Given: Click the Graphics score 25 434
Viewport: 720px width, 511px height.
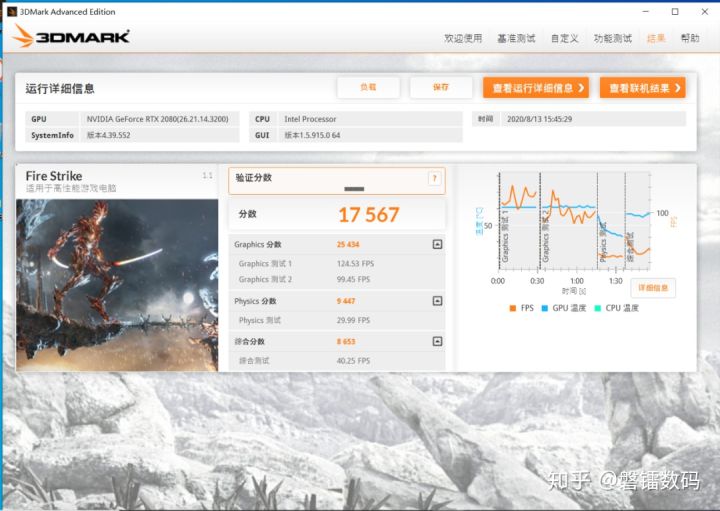Looking at the screenshot, I should pyautogui.click(x=348, y=244).
